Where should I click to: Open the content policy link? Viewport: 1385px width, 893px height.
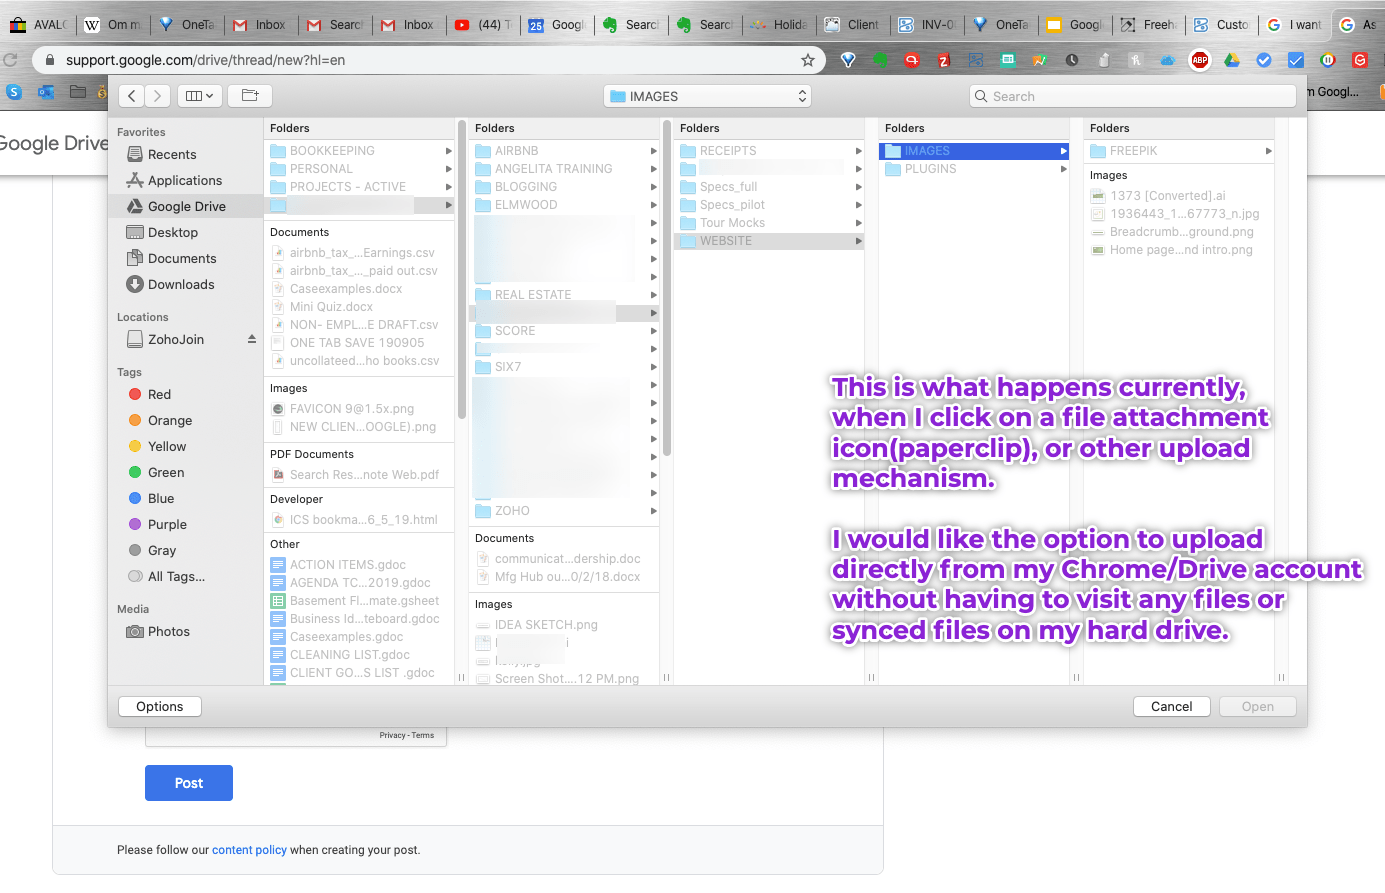coord(249,848)
